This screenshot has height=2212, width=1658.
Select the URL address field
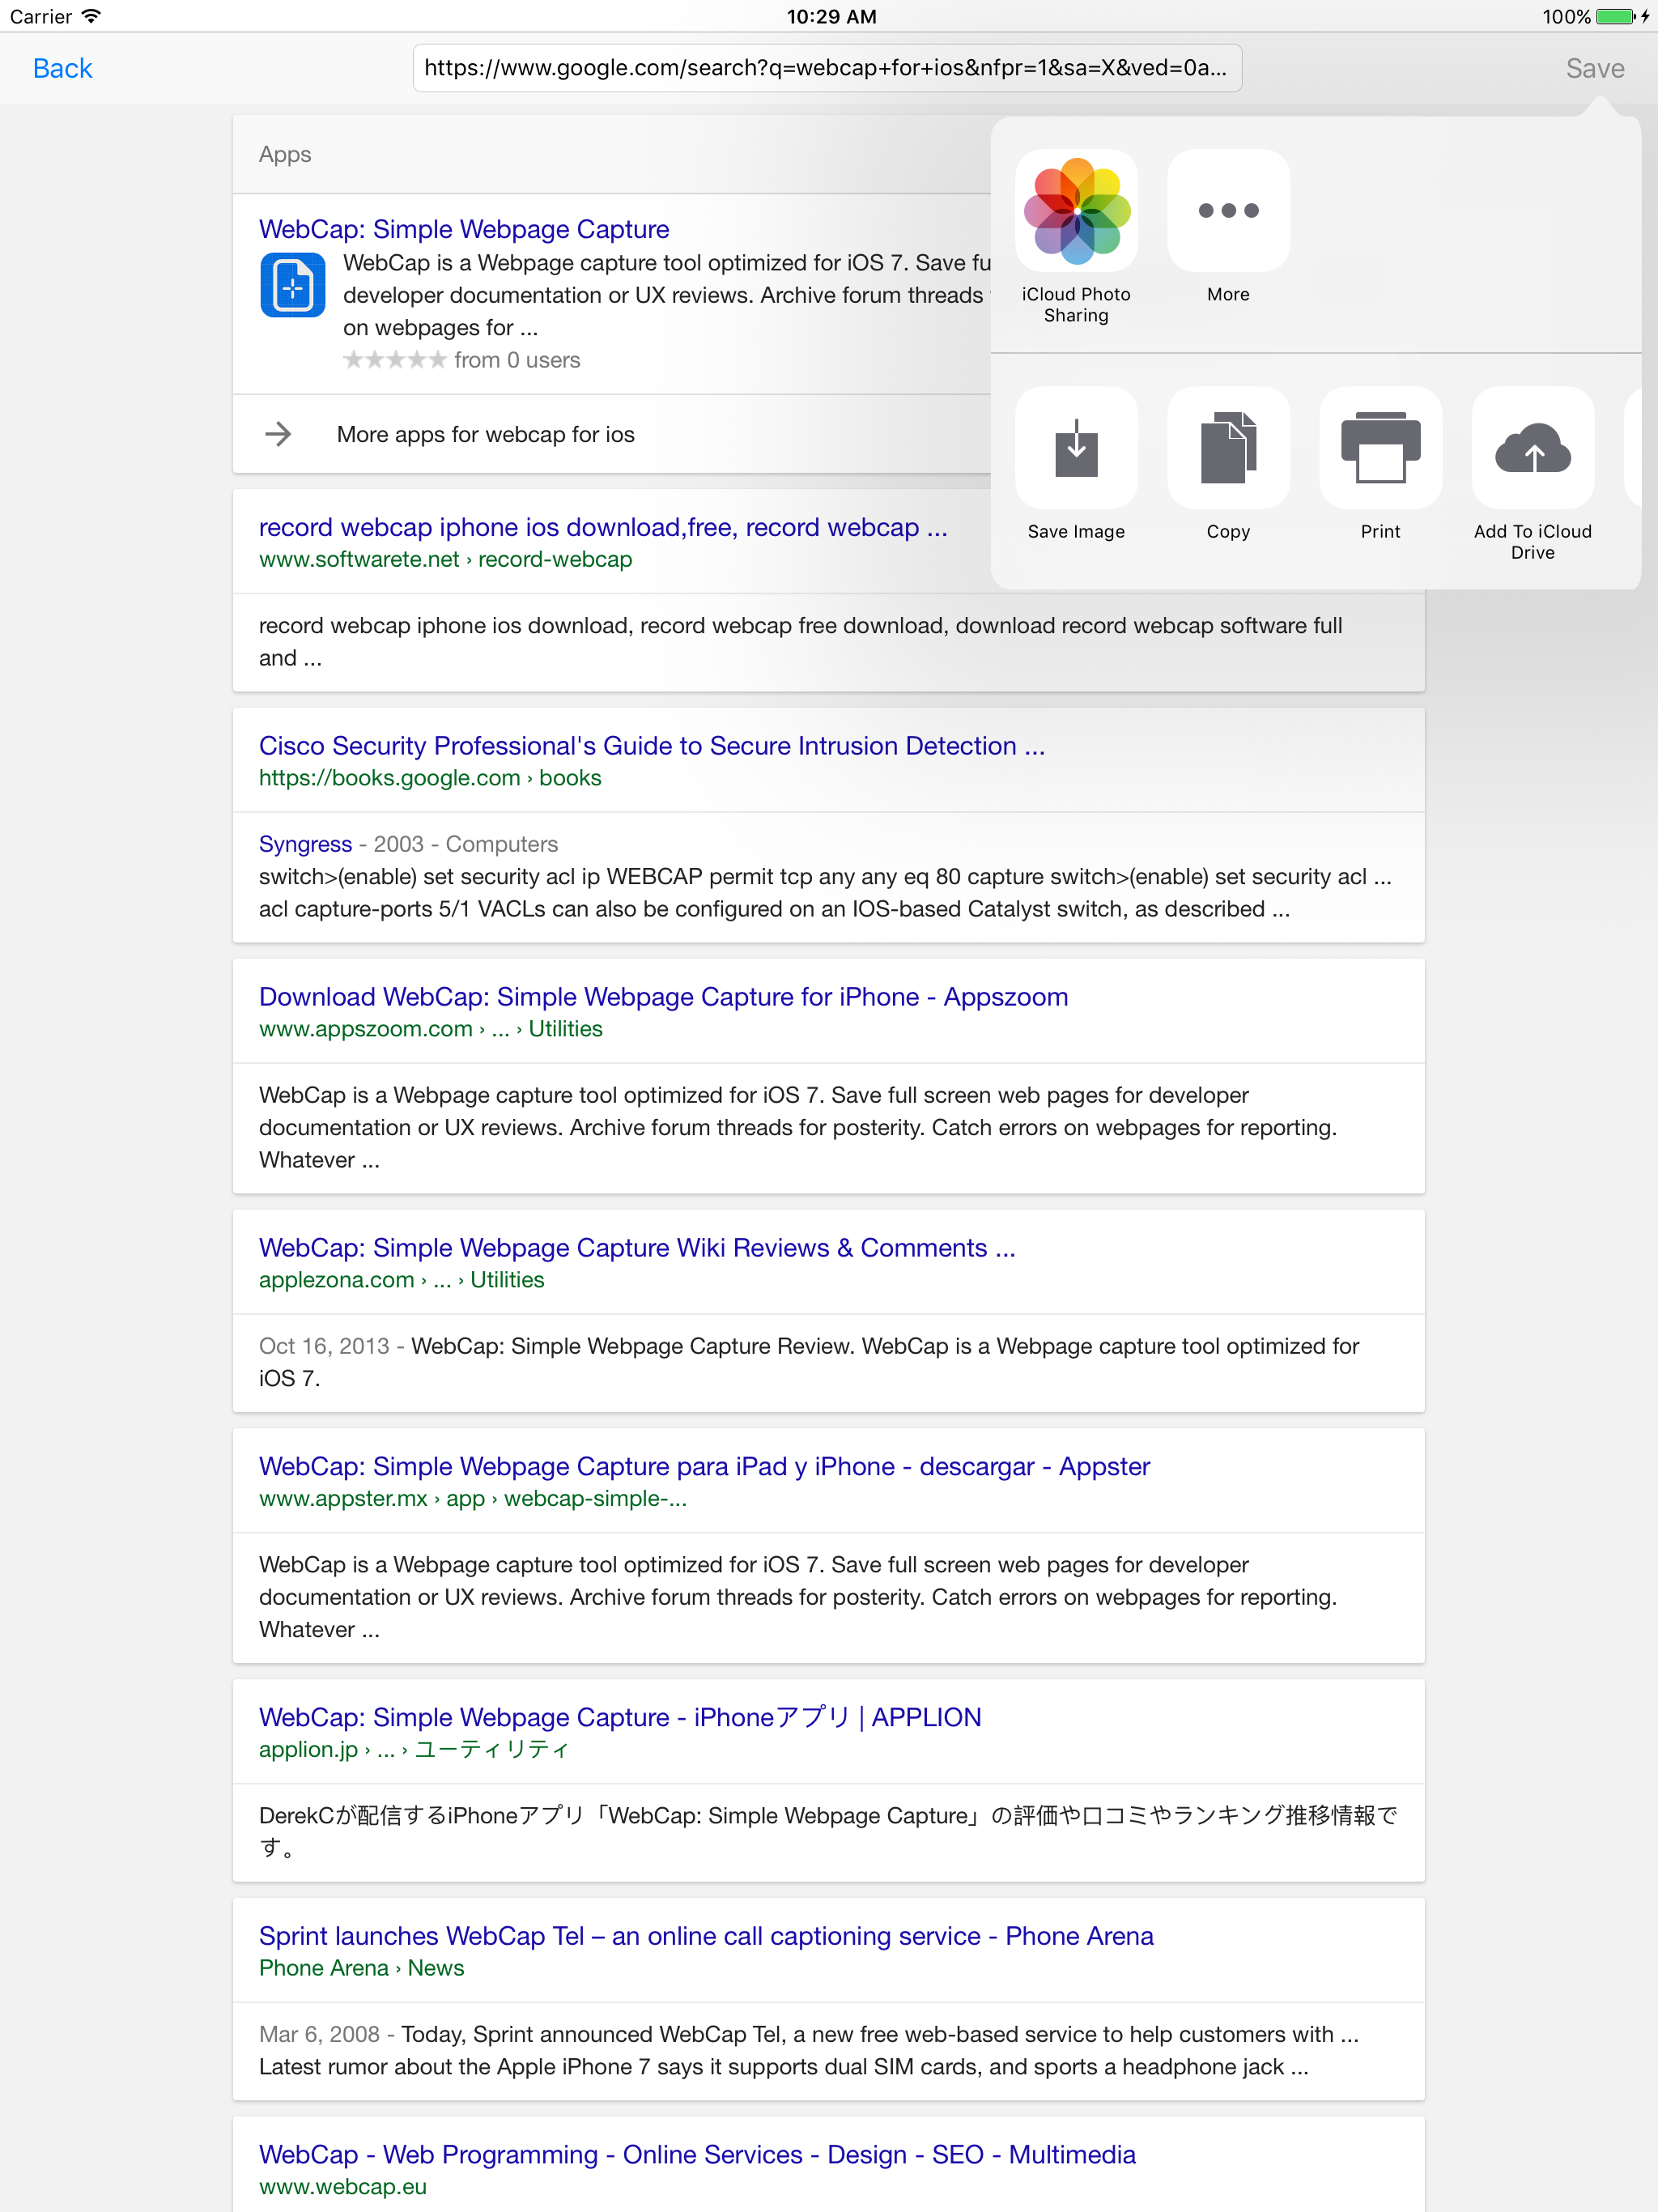[827, 68]
